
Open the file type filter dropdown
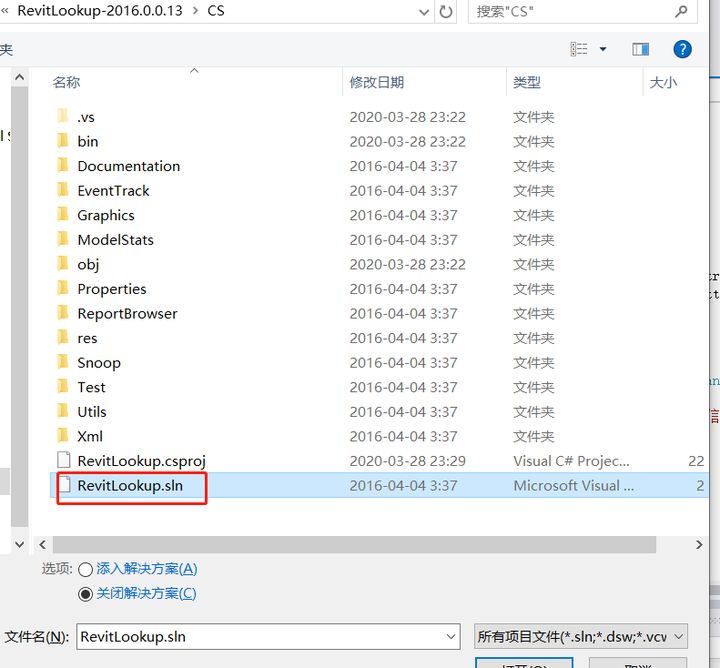click(x=678, y=636)
